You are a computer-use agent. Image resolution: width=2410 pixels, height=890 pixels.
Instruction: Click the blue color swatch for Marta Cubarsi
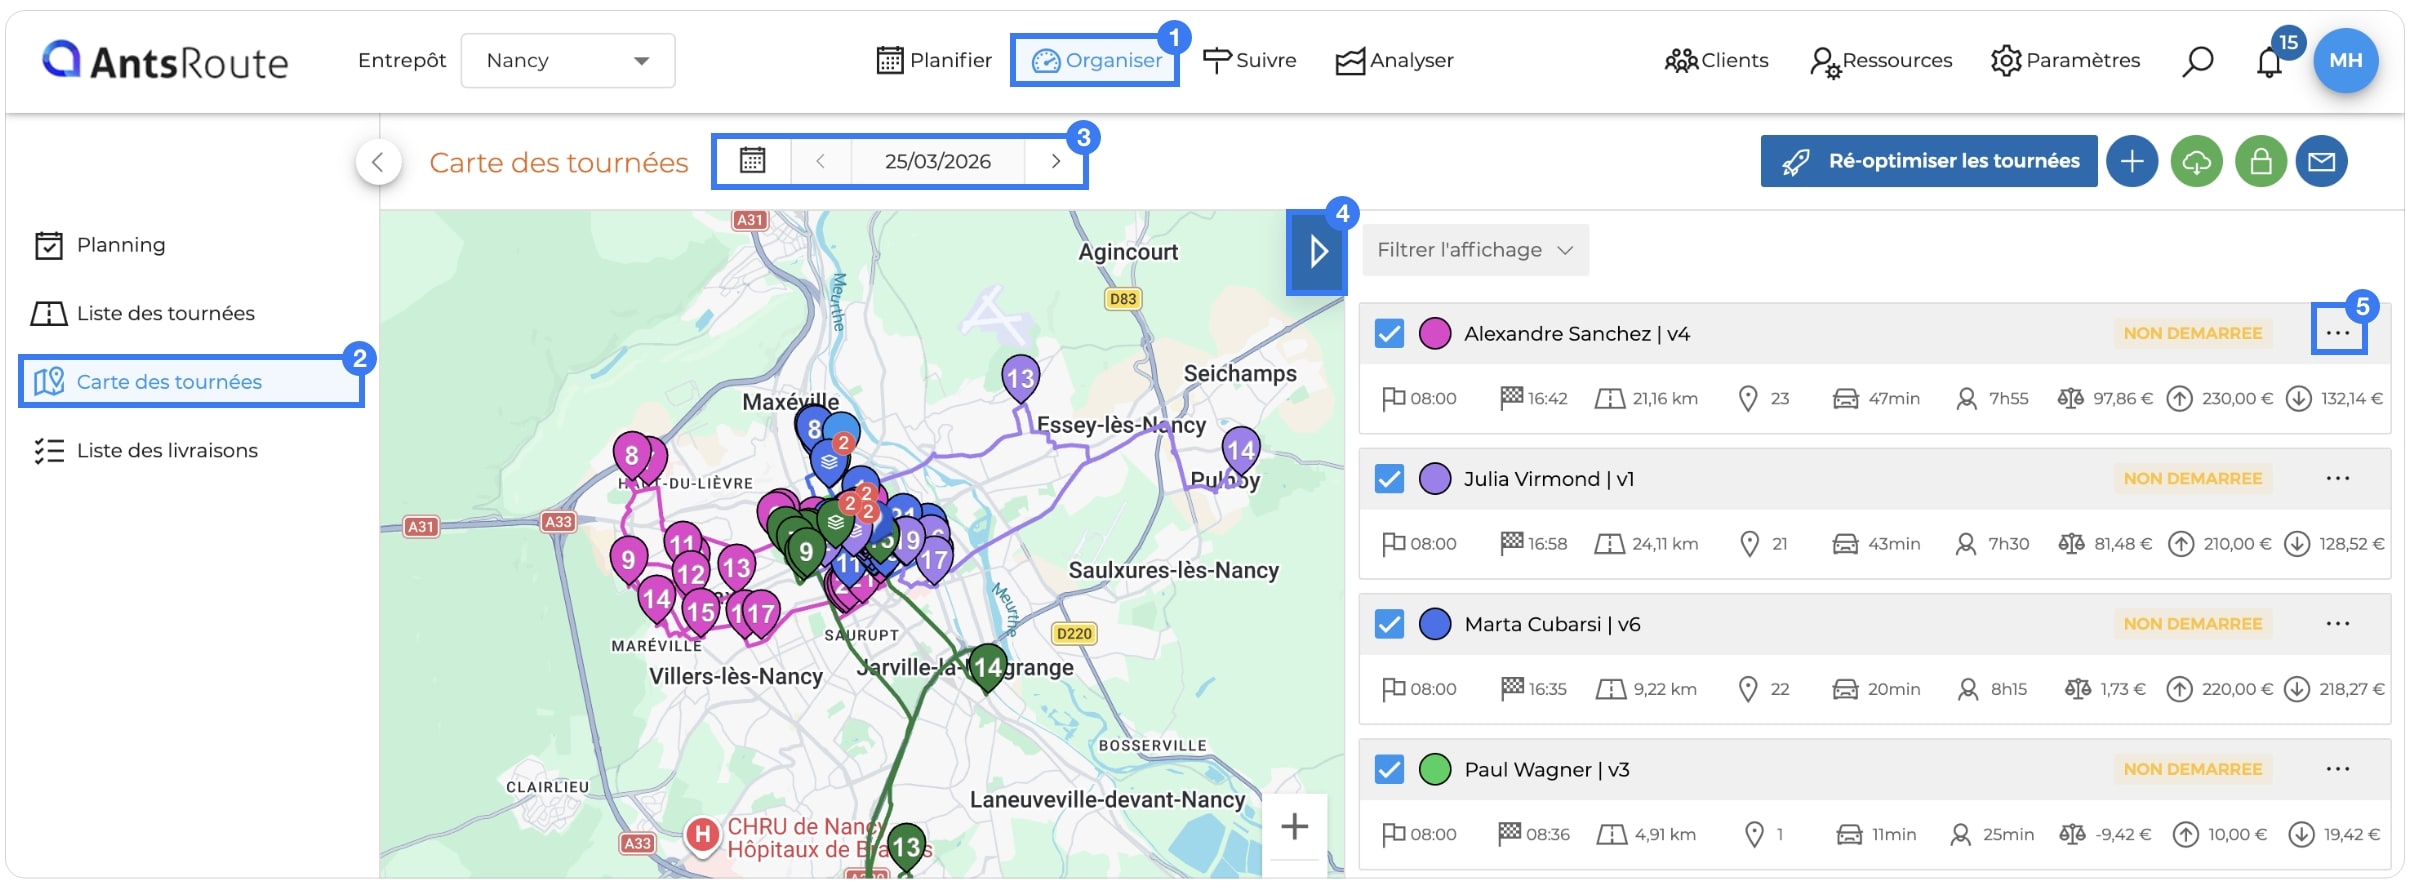coord(1435,624)
